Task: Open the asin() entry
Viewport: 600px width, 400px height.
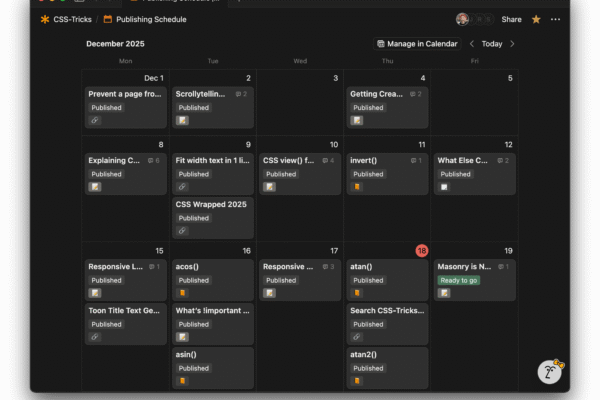Action: 213,368
